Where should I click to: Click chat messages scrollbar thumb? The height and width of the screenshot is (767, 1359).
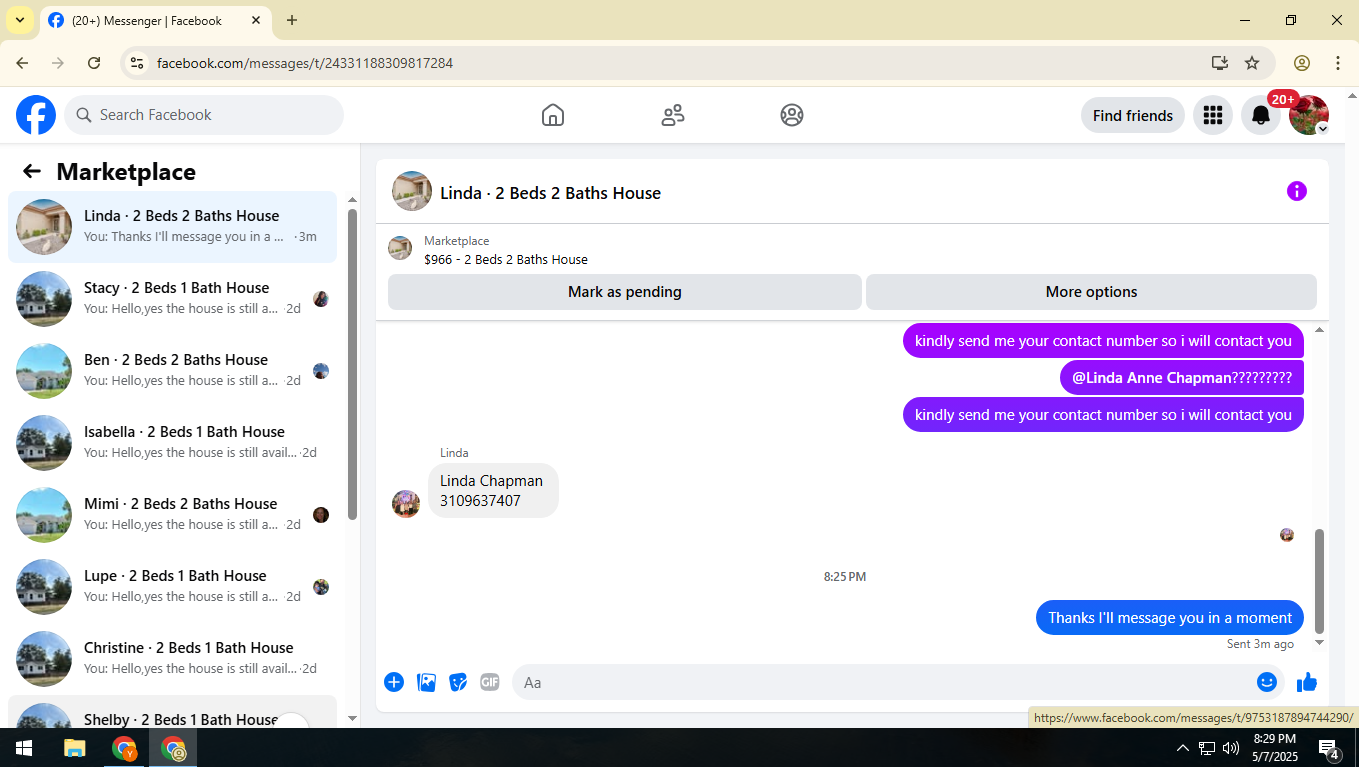[x=1319, y=581]
